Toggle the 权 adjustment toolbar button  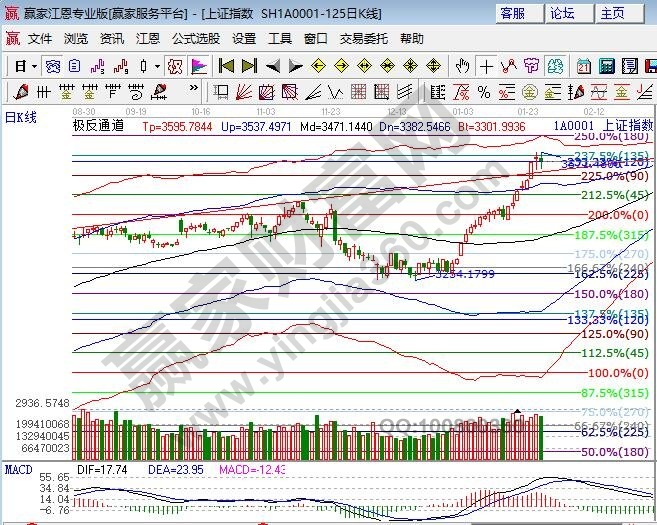pos(174,66)
